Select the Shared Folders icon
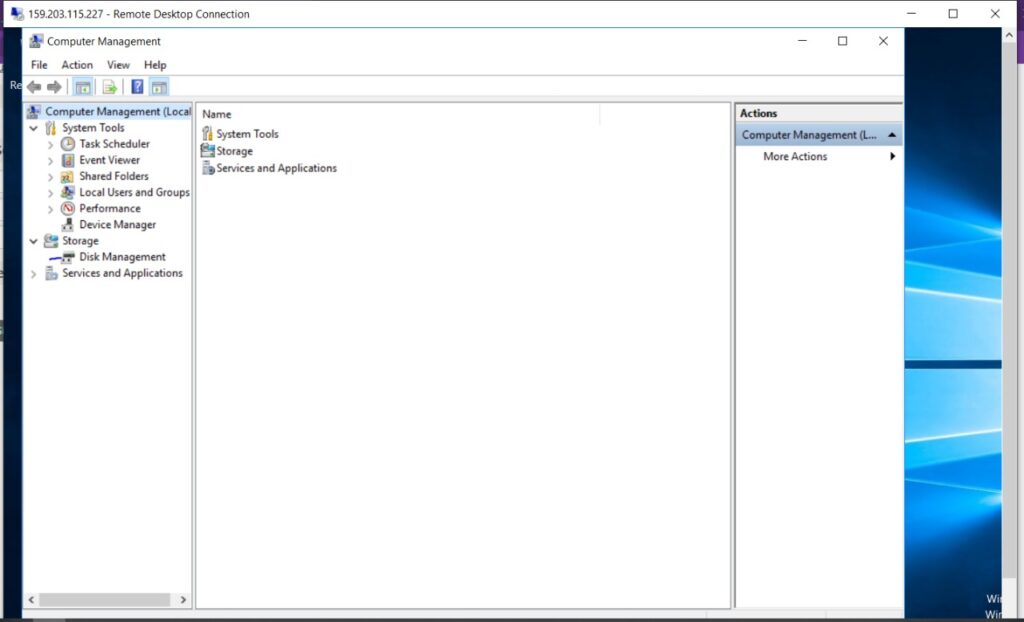This screenshot has width=1024, height=622. (68, 176)
